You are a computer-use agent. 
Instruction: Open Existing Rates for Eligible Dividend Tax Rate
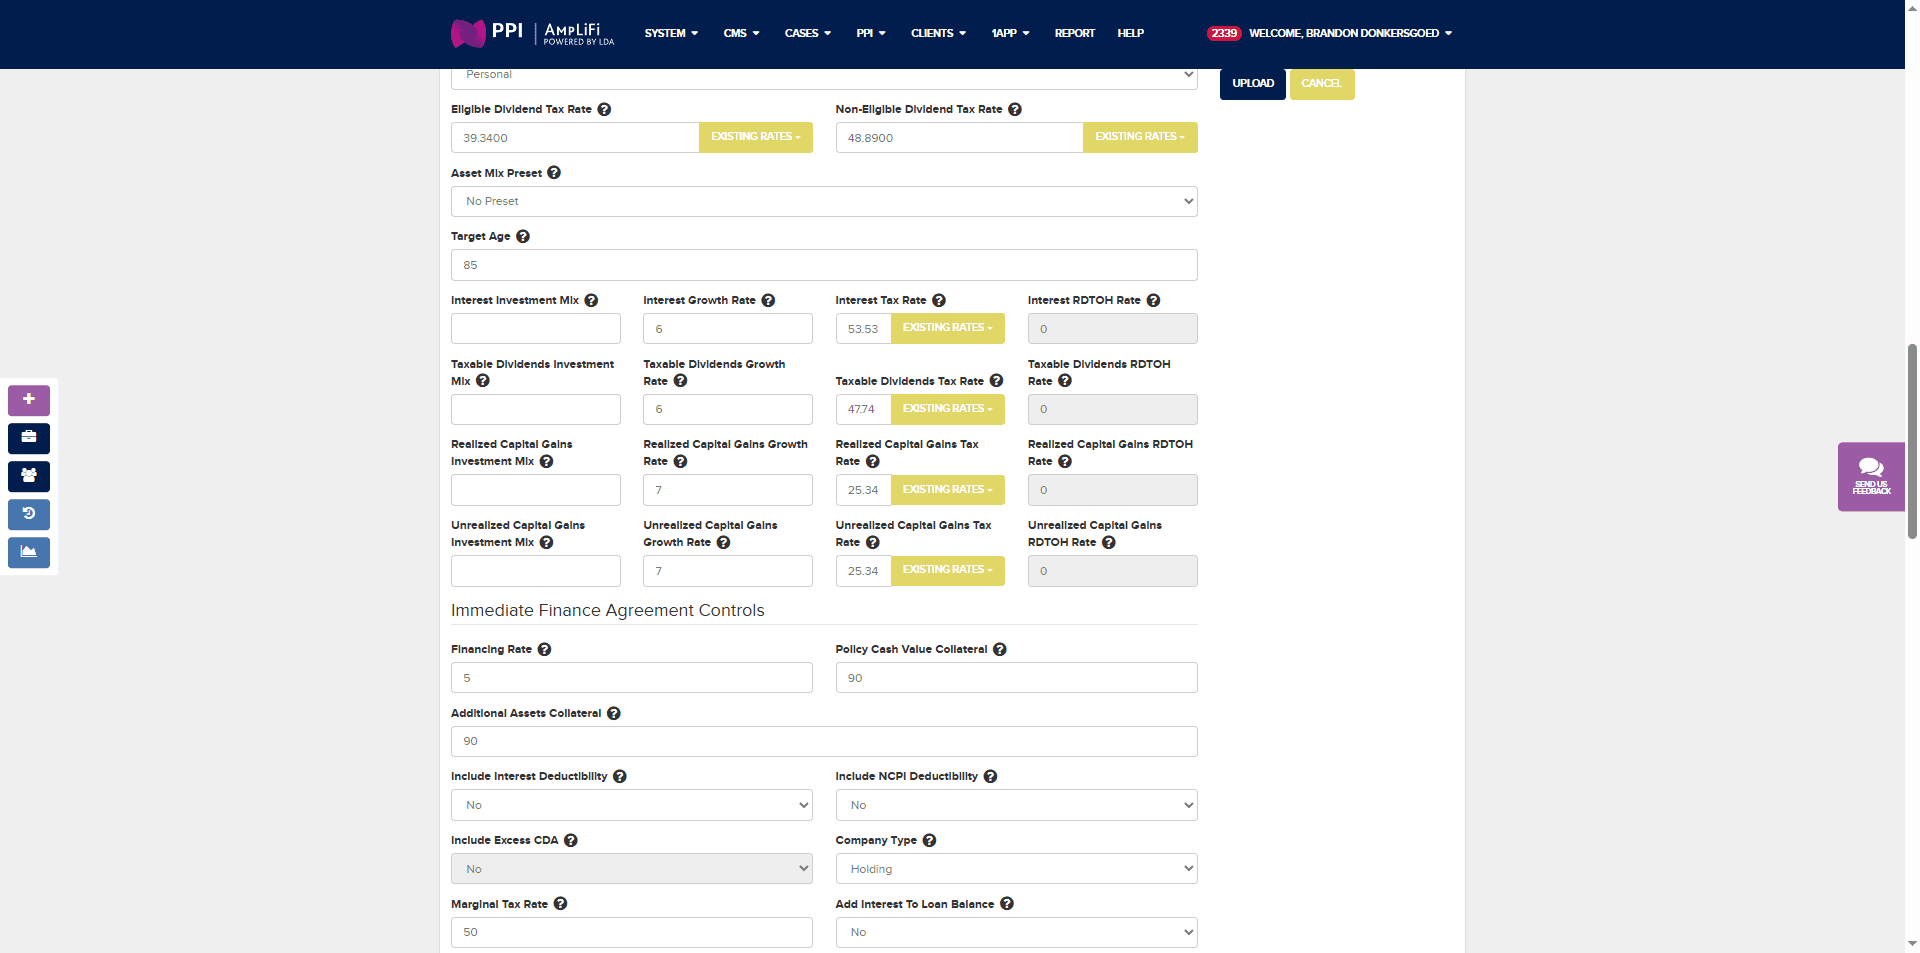pos(756,137)
